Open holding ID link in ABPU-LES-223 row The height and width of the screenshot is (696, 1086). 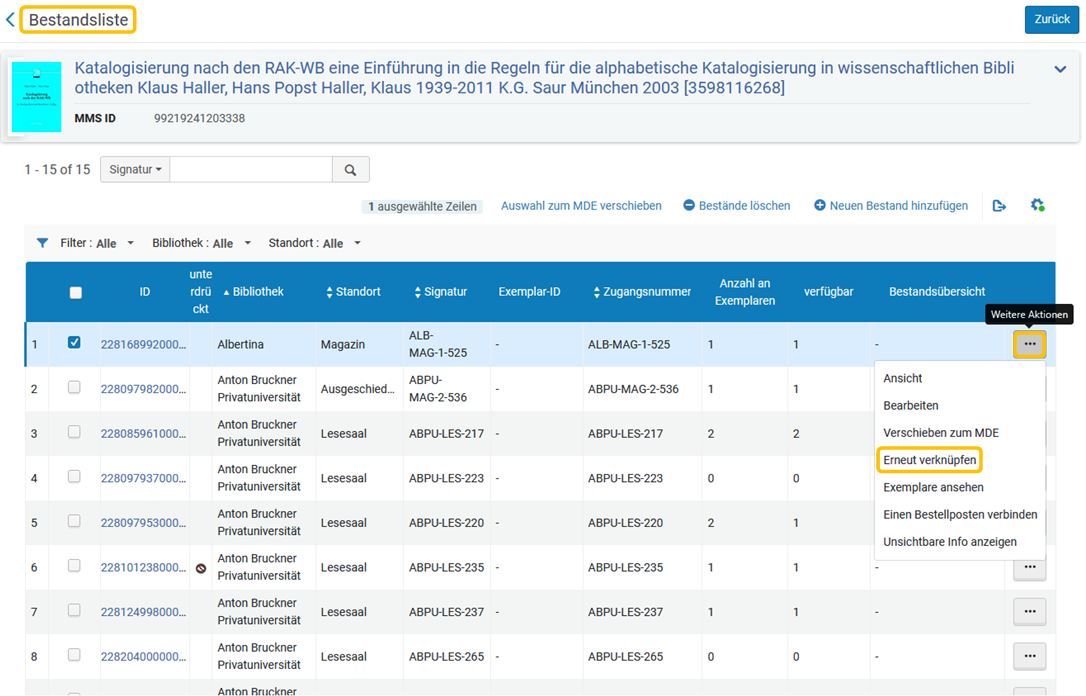(143, 478)
